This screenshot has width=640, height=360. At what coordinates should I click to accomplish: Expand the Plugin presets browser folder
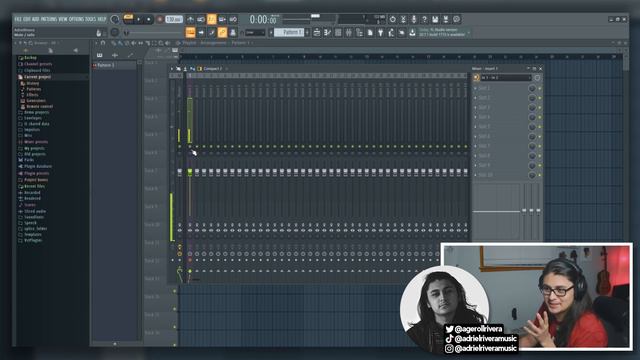coord(36,173)
